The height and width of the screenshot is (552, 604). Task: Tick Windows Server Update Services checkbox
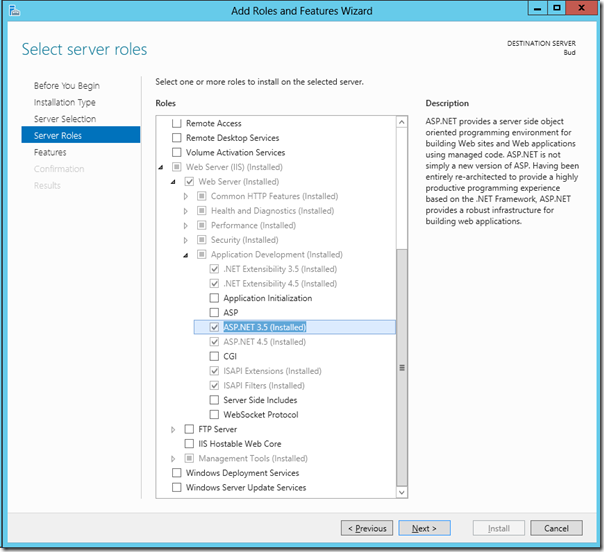click(176, 487)
